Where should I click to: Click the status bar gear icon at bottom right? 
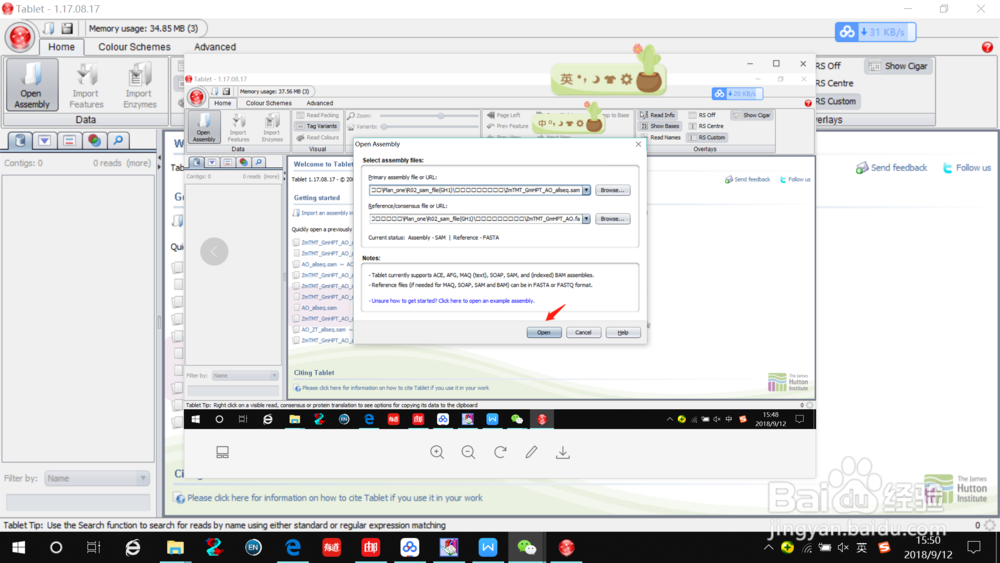990,525
